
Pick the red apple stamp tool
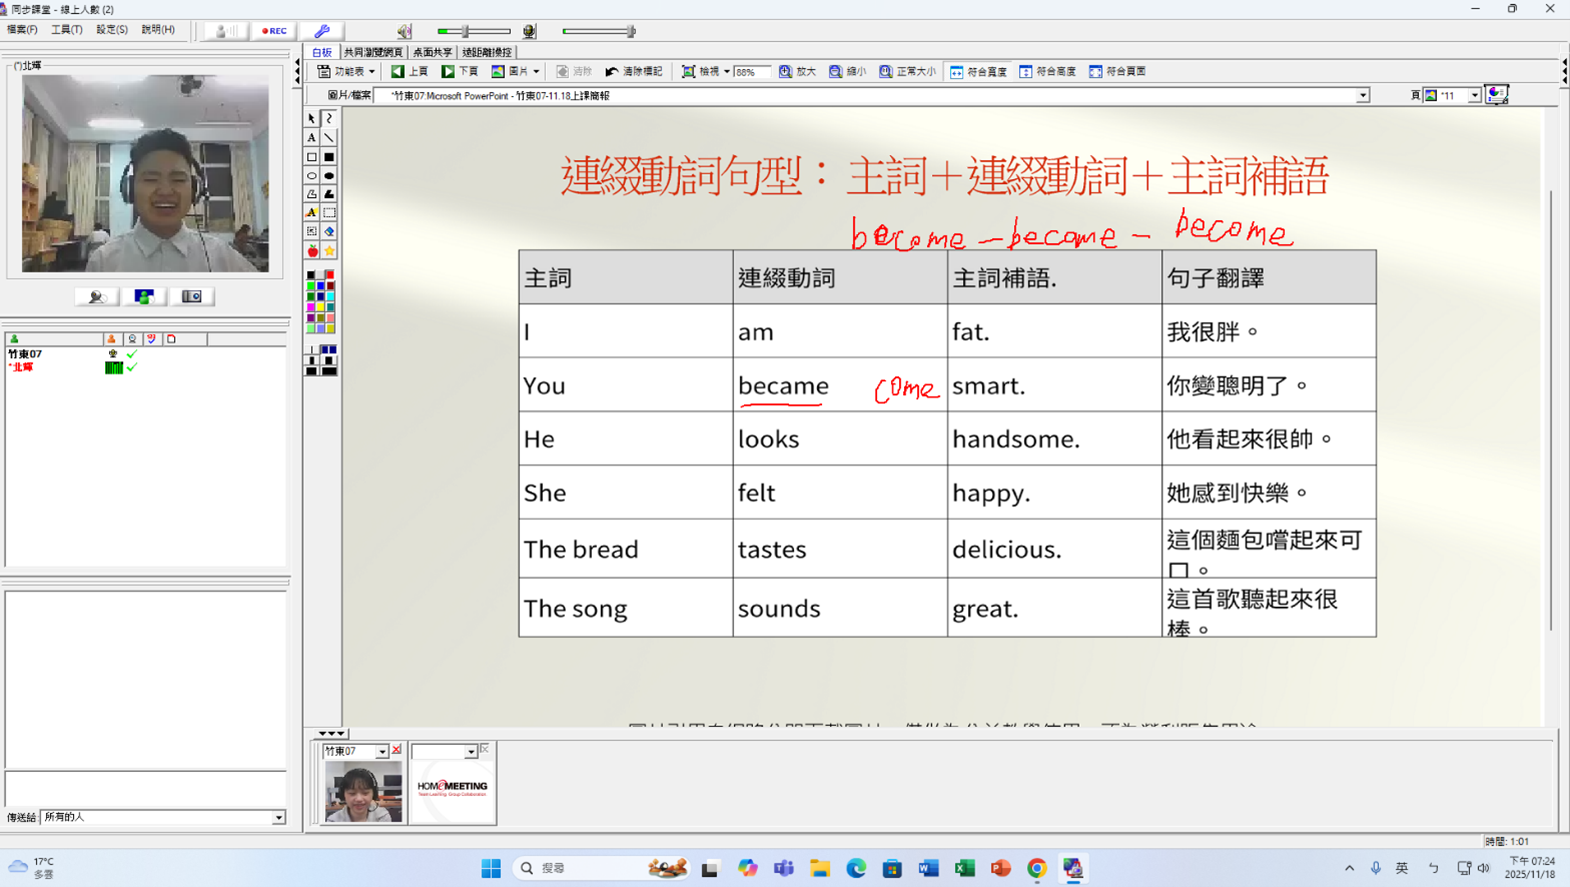point(312,251)
